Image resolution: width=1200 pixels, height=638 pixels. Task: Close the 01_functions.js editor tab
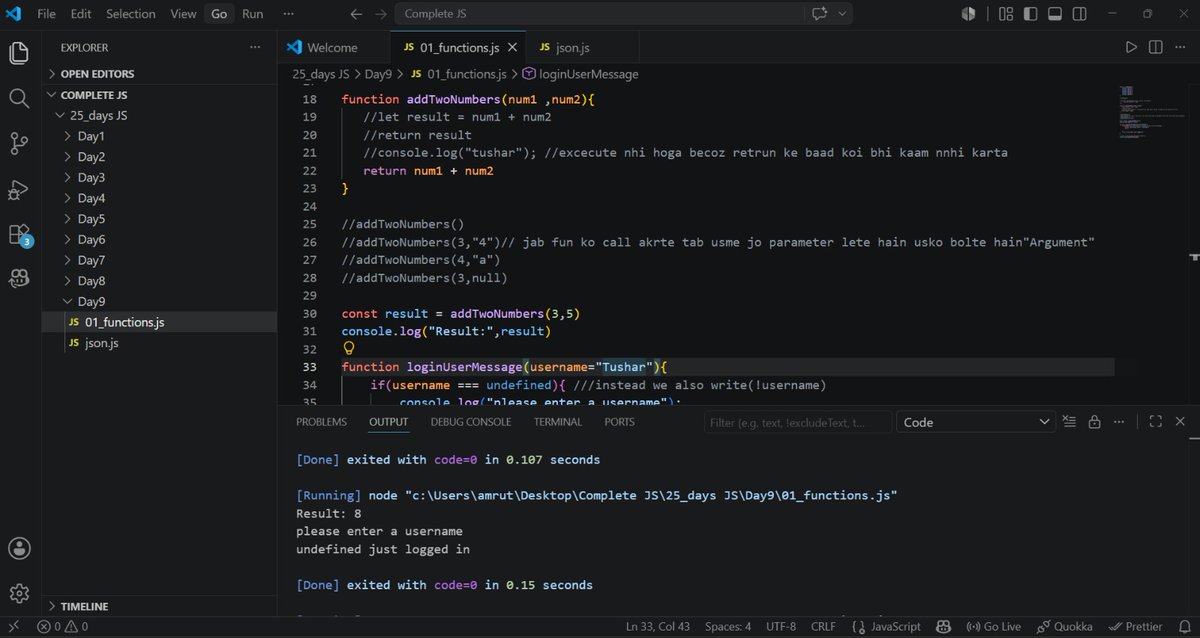[514, 48]
